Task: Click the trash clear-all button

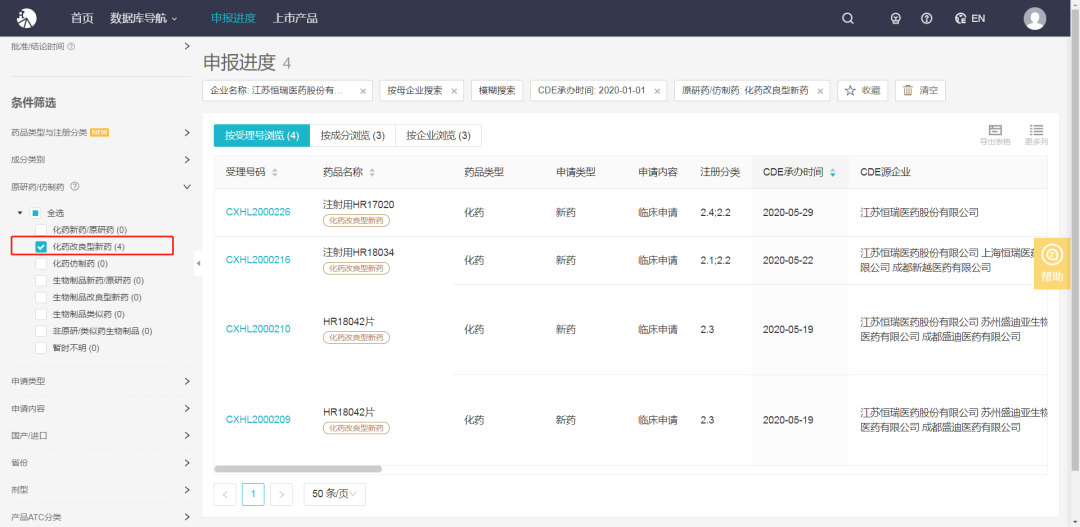Action: [x=920, y=91]
